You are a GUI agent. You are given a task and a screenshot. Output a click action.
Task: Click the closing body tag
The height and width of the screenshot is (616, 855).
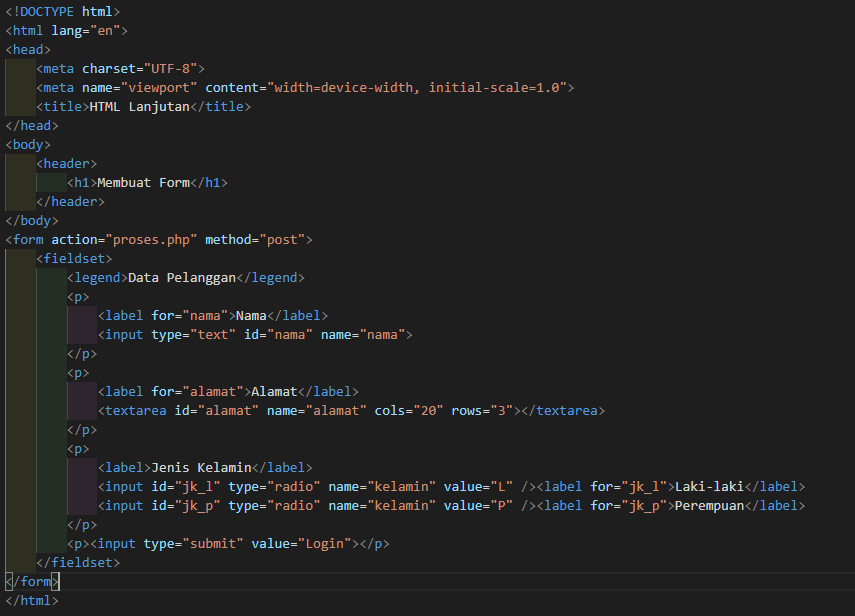point(32,221)
